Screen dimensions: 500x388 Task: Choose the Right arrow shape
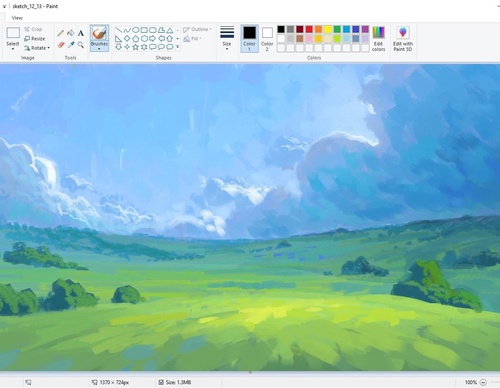coord(153,39)
